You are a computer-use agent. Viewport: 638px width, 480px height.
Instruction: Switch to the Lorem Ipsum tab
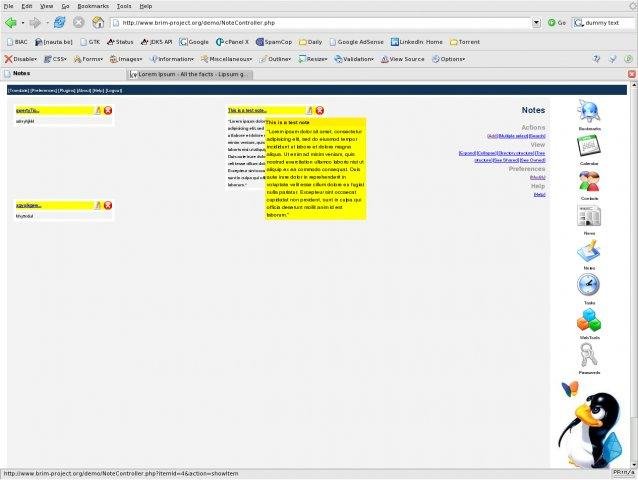click(x=190, y=74)
